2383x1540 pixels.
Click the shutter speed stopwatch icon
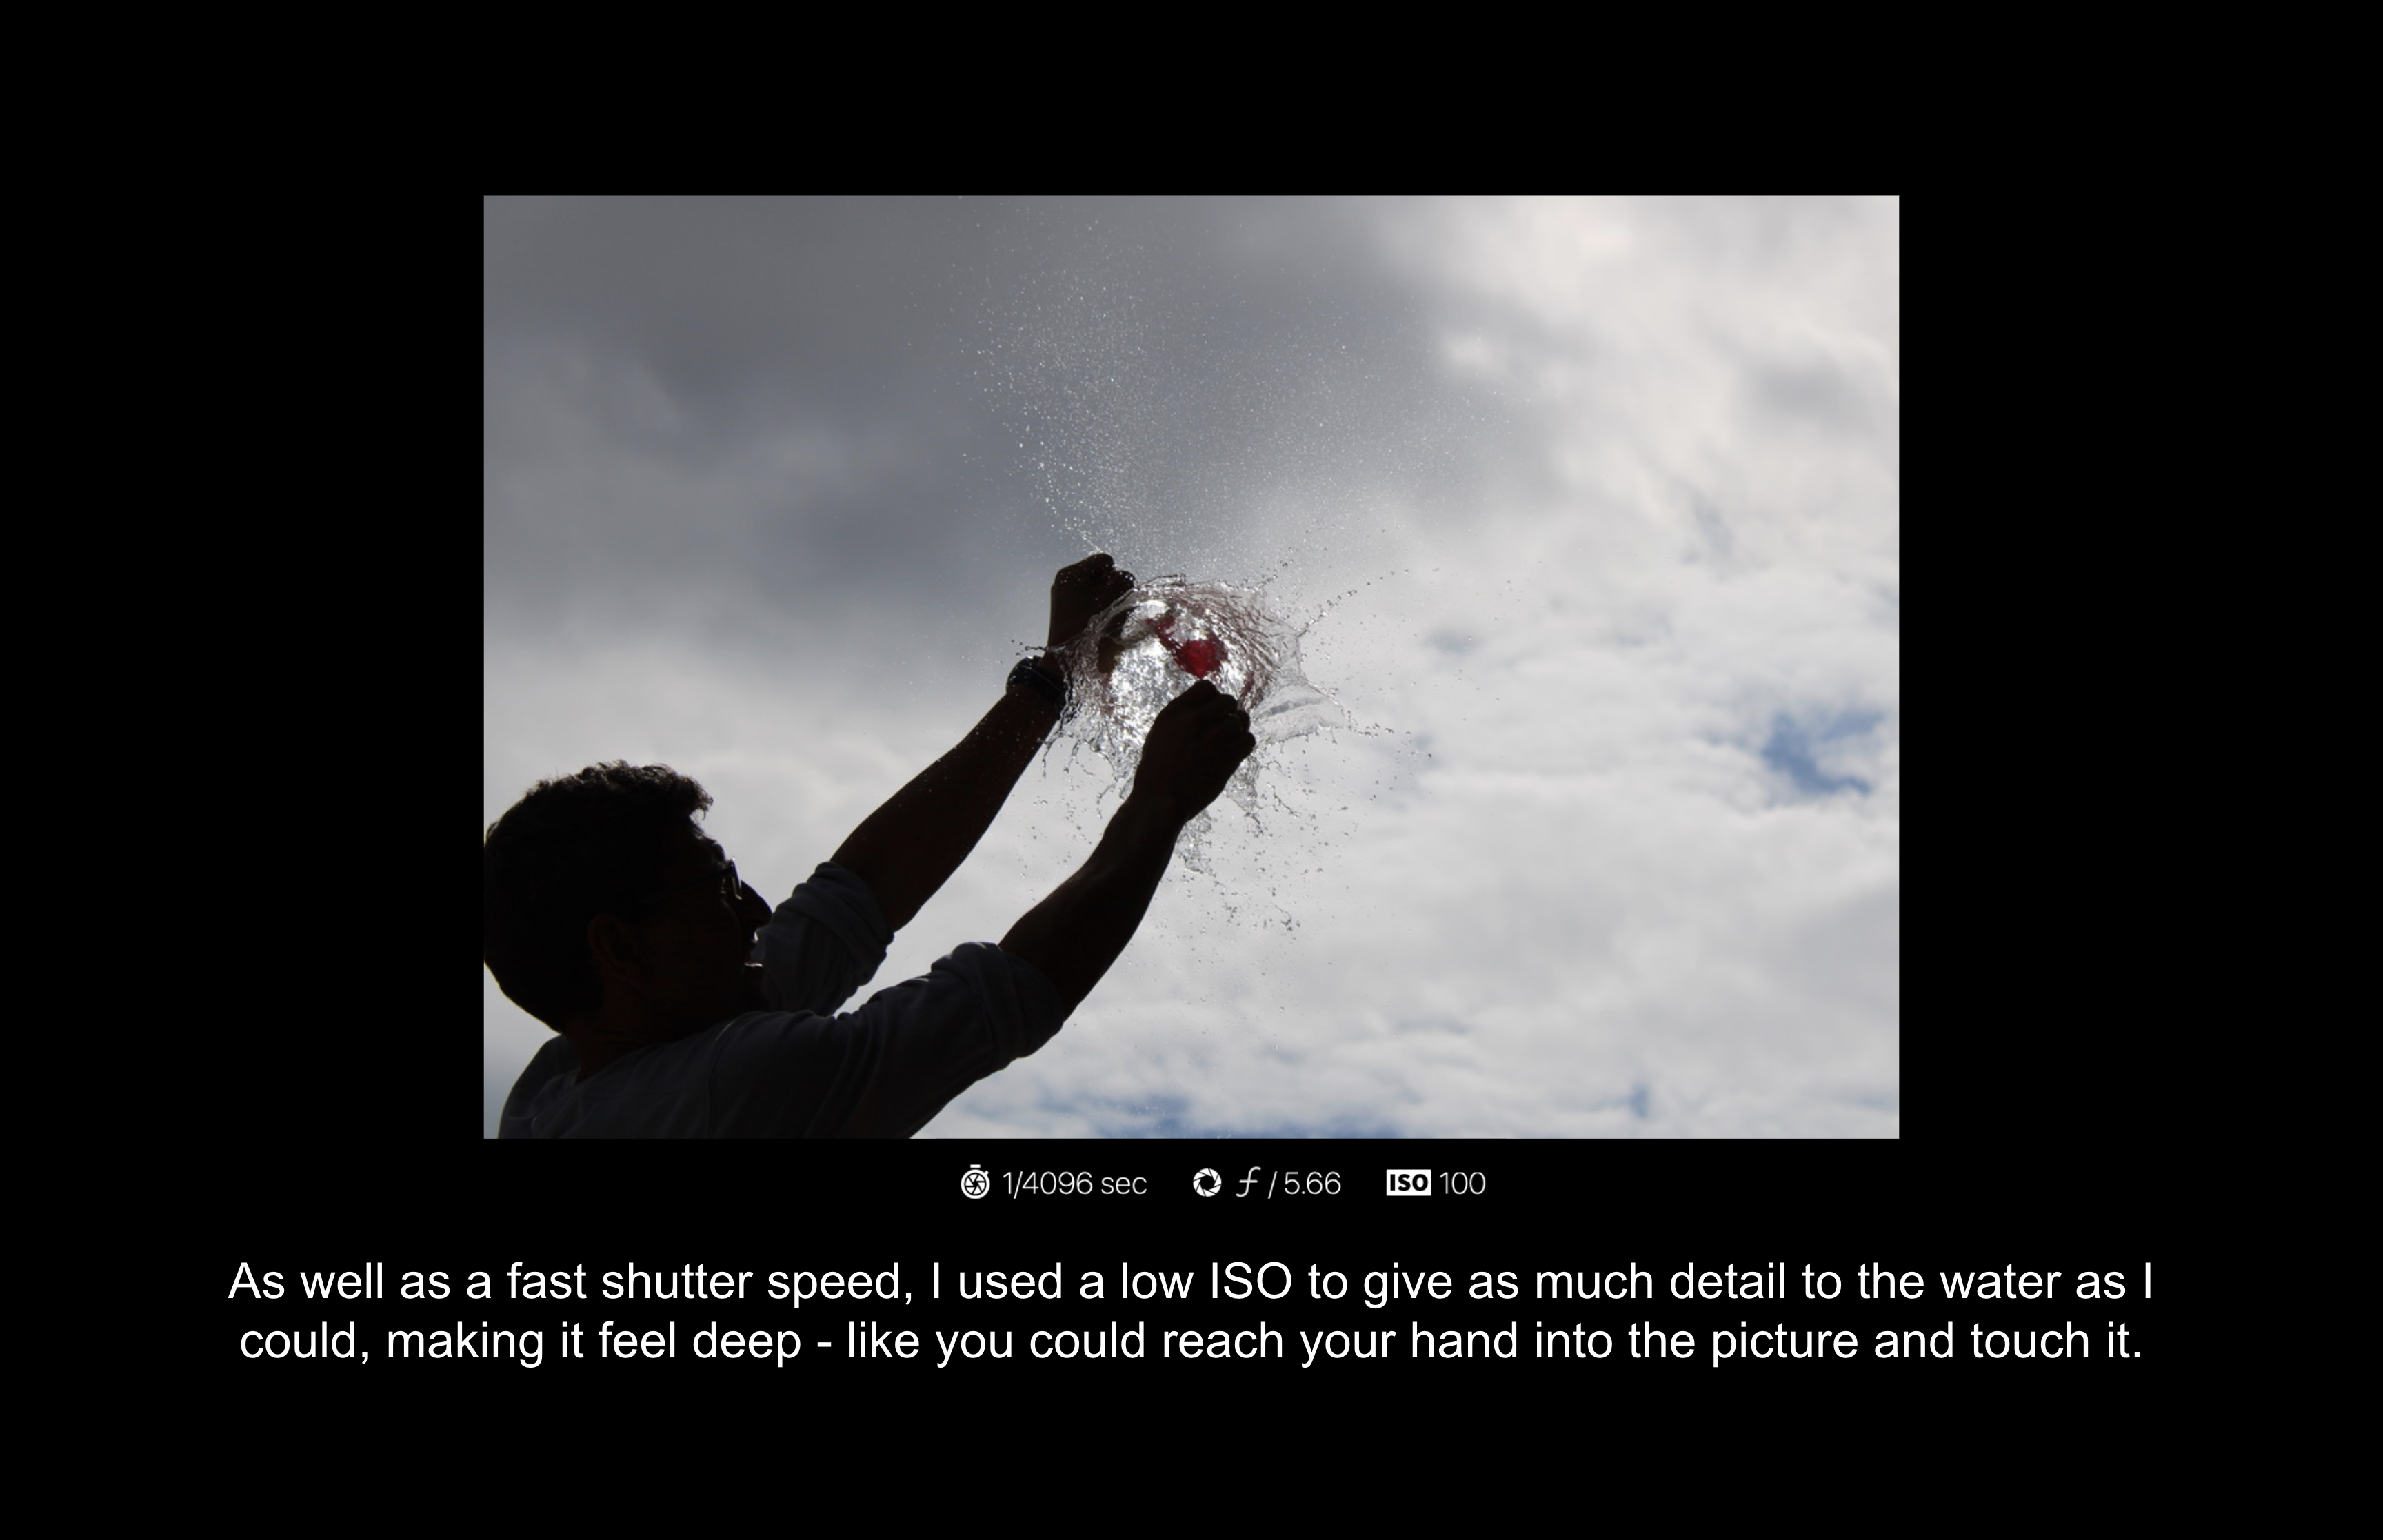pos(974,1183)
